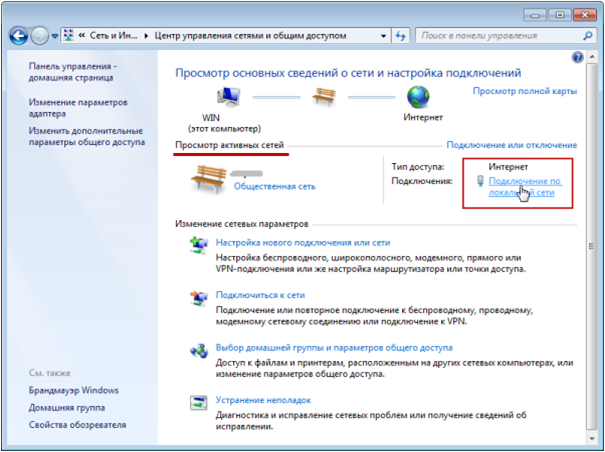Click the help question mark icon
Image resolution: width=605 pixels, height=452 pixels.
click(578, 59)
